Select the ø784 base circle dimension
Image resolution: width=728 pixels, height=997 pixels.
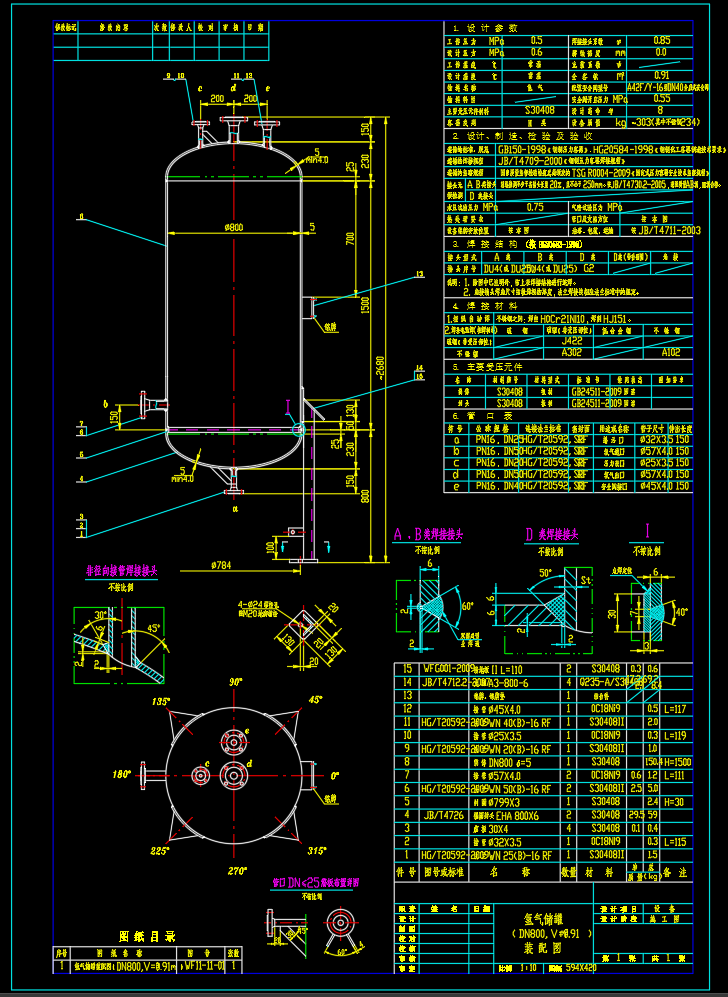[x=221, y=565]
